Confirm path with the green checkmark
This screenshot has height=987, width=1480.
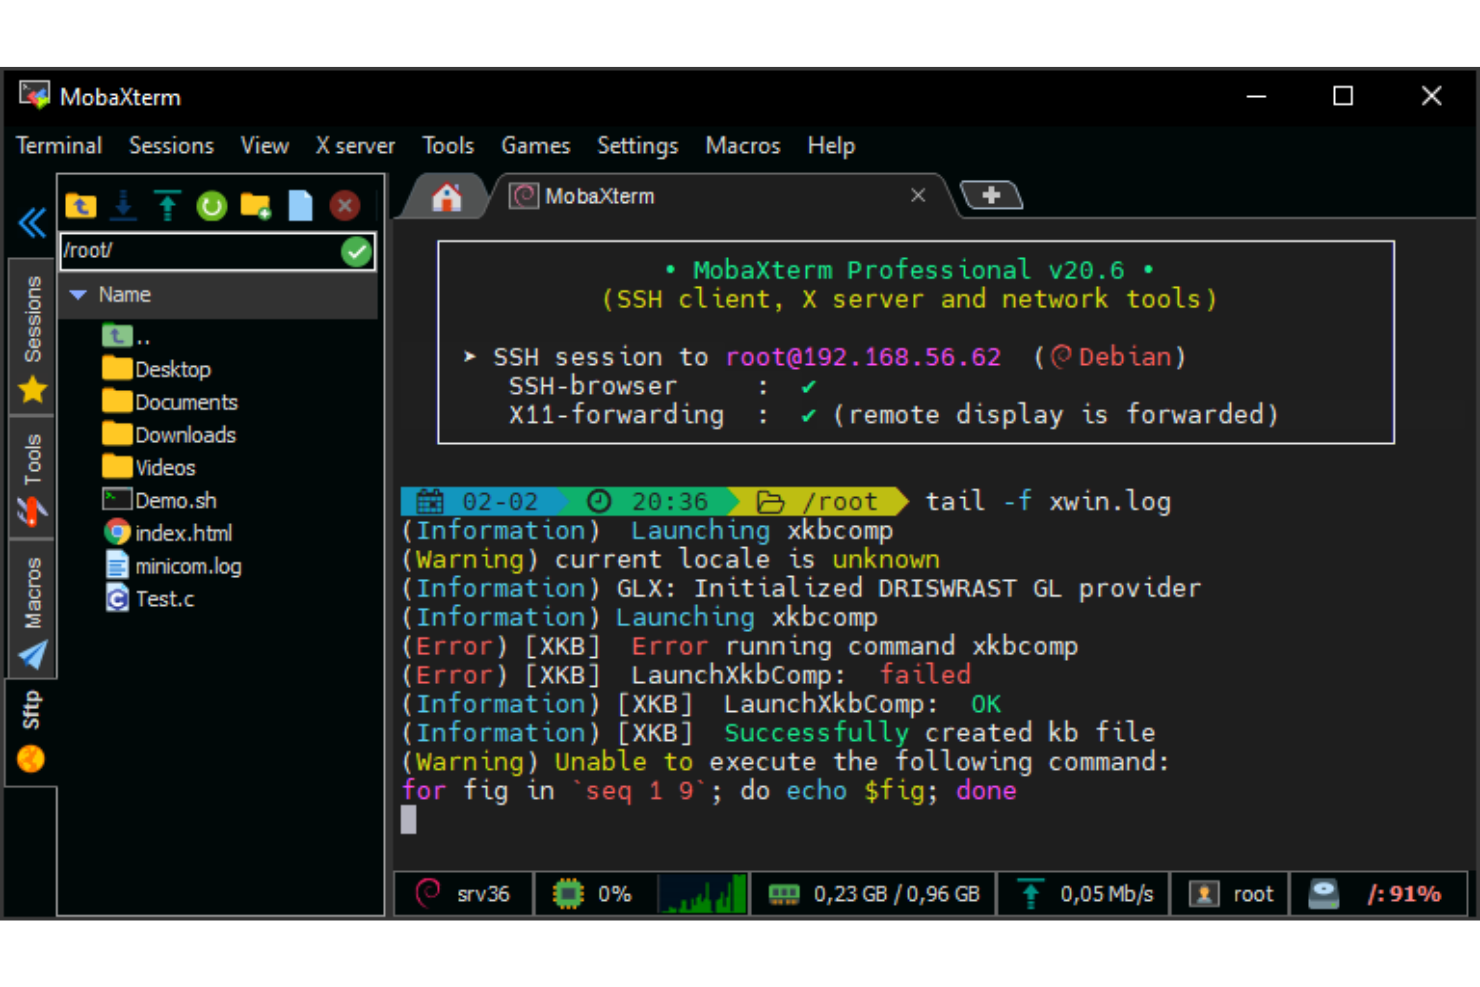[357, 251]
